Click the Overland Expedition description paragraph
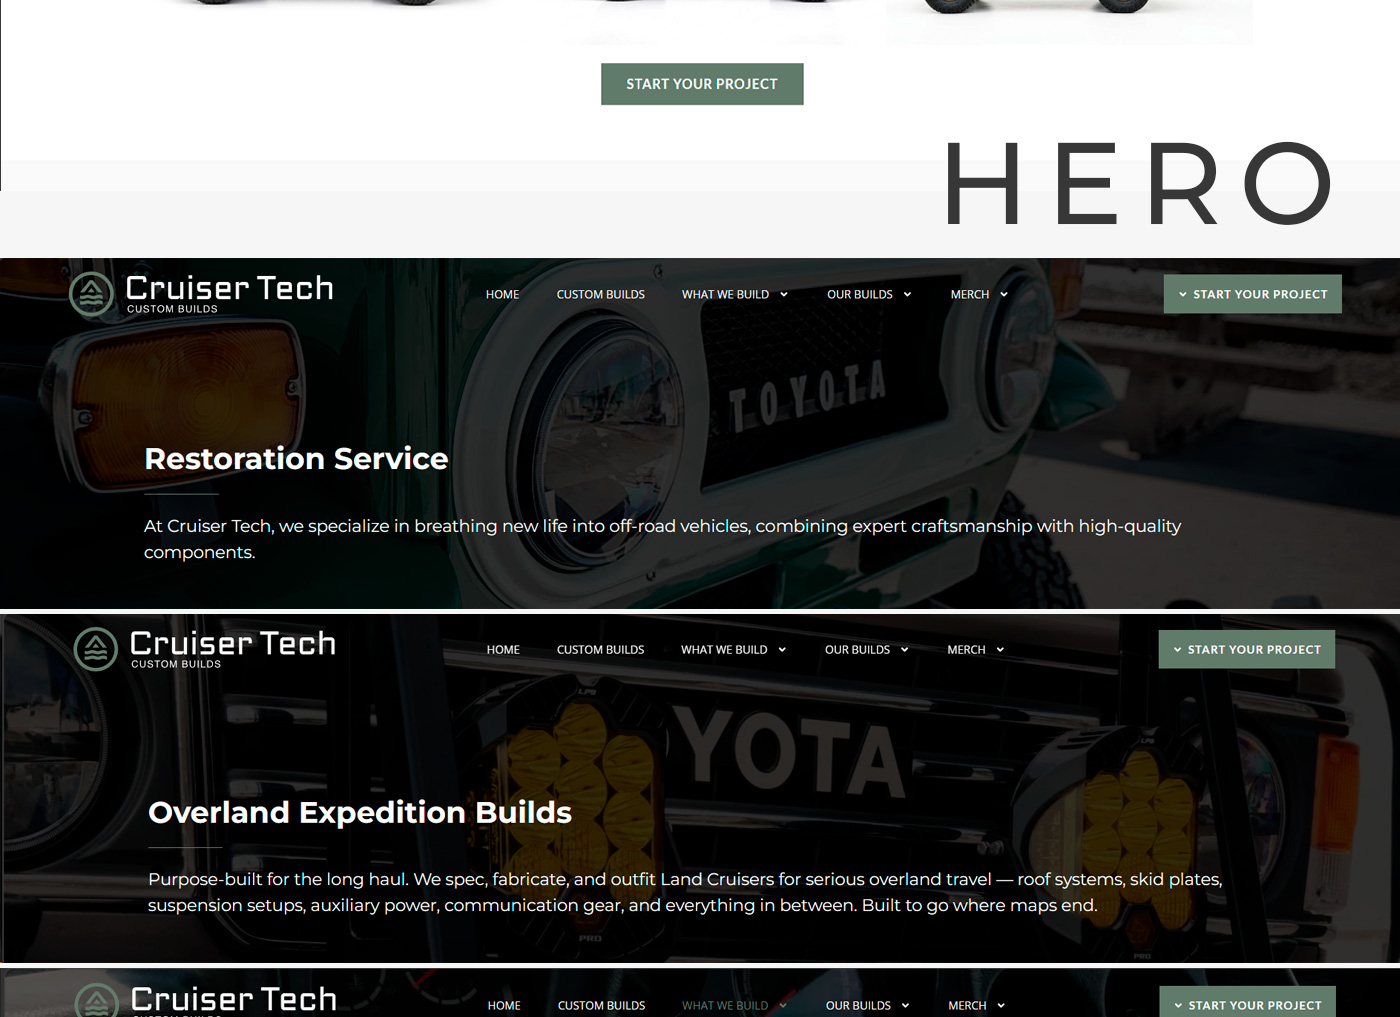The image size is (1400, 1017). coord(685,892)
